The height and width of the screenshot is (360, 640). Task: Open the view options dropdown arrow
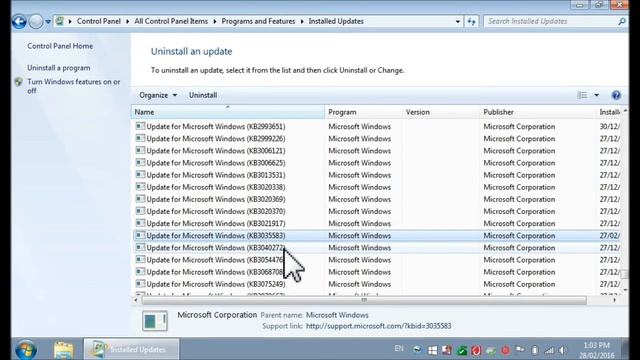point(596,95)
